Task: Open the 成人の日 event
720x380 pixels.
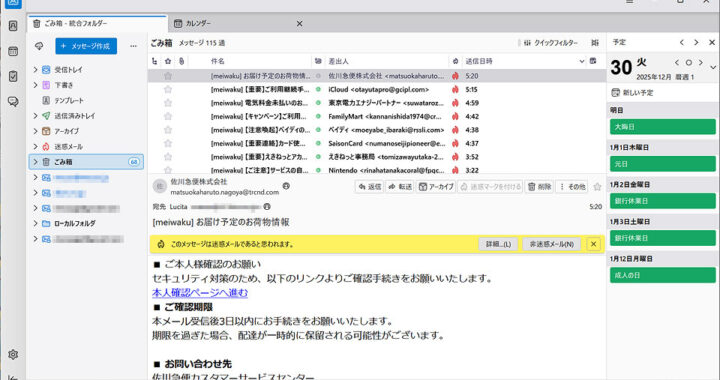Action: (663, 275)
